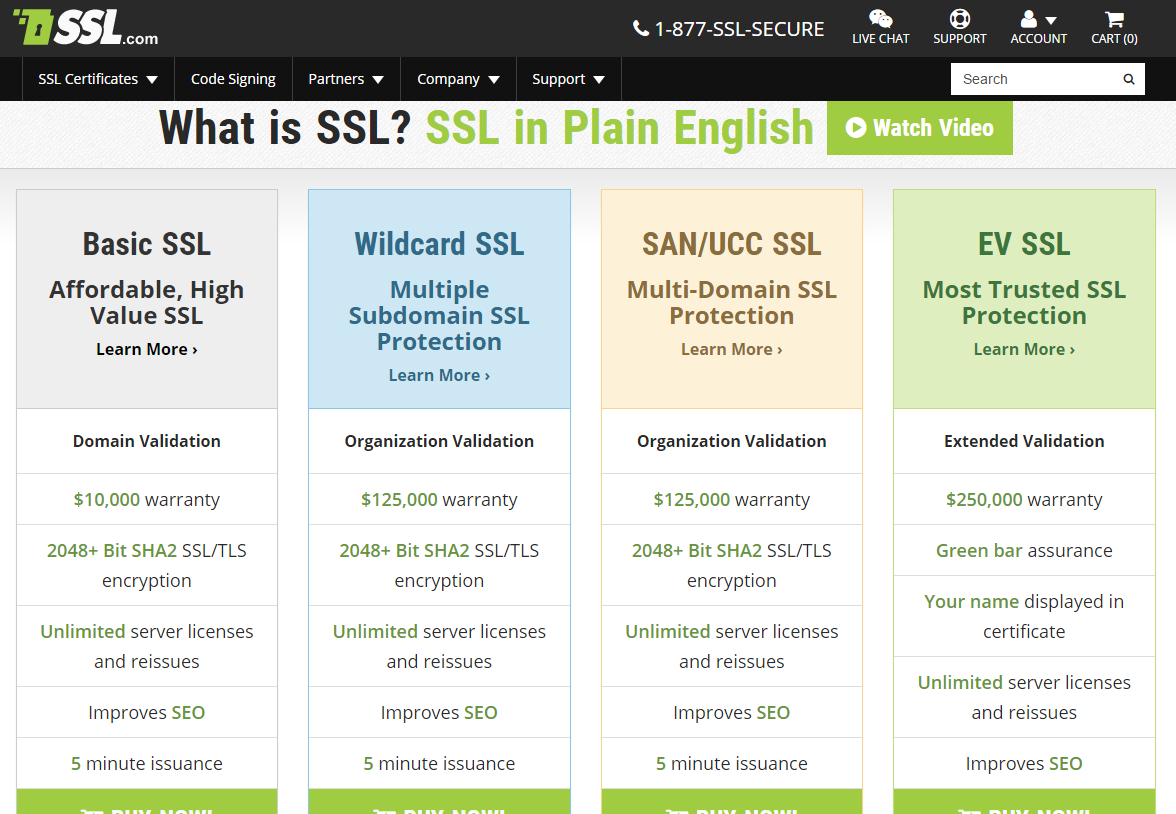Screen dimensions: 1176x814
Task: Follow Learn More under Basic SSL
Action: [x=147, y=350]
